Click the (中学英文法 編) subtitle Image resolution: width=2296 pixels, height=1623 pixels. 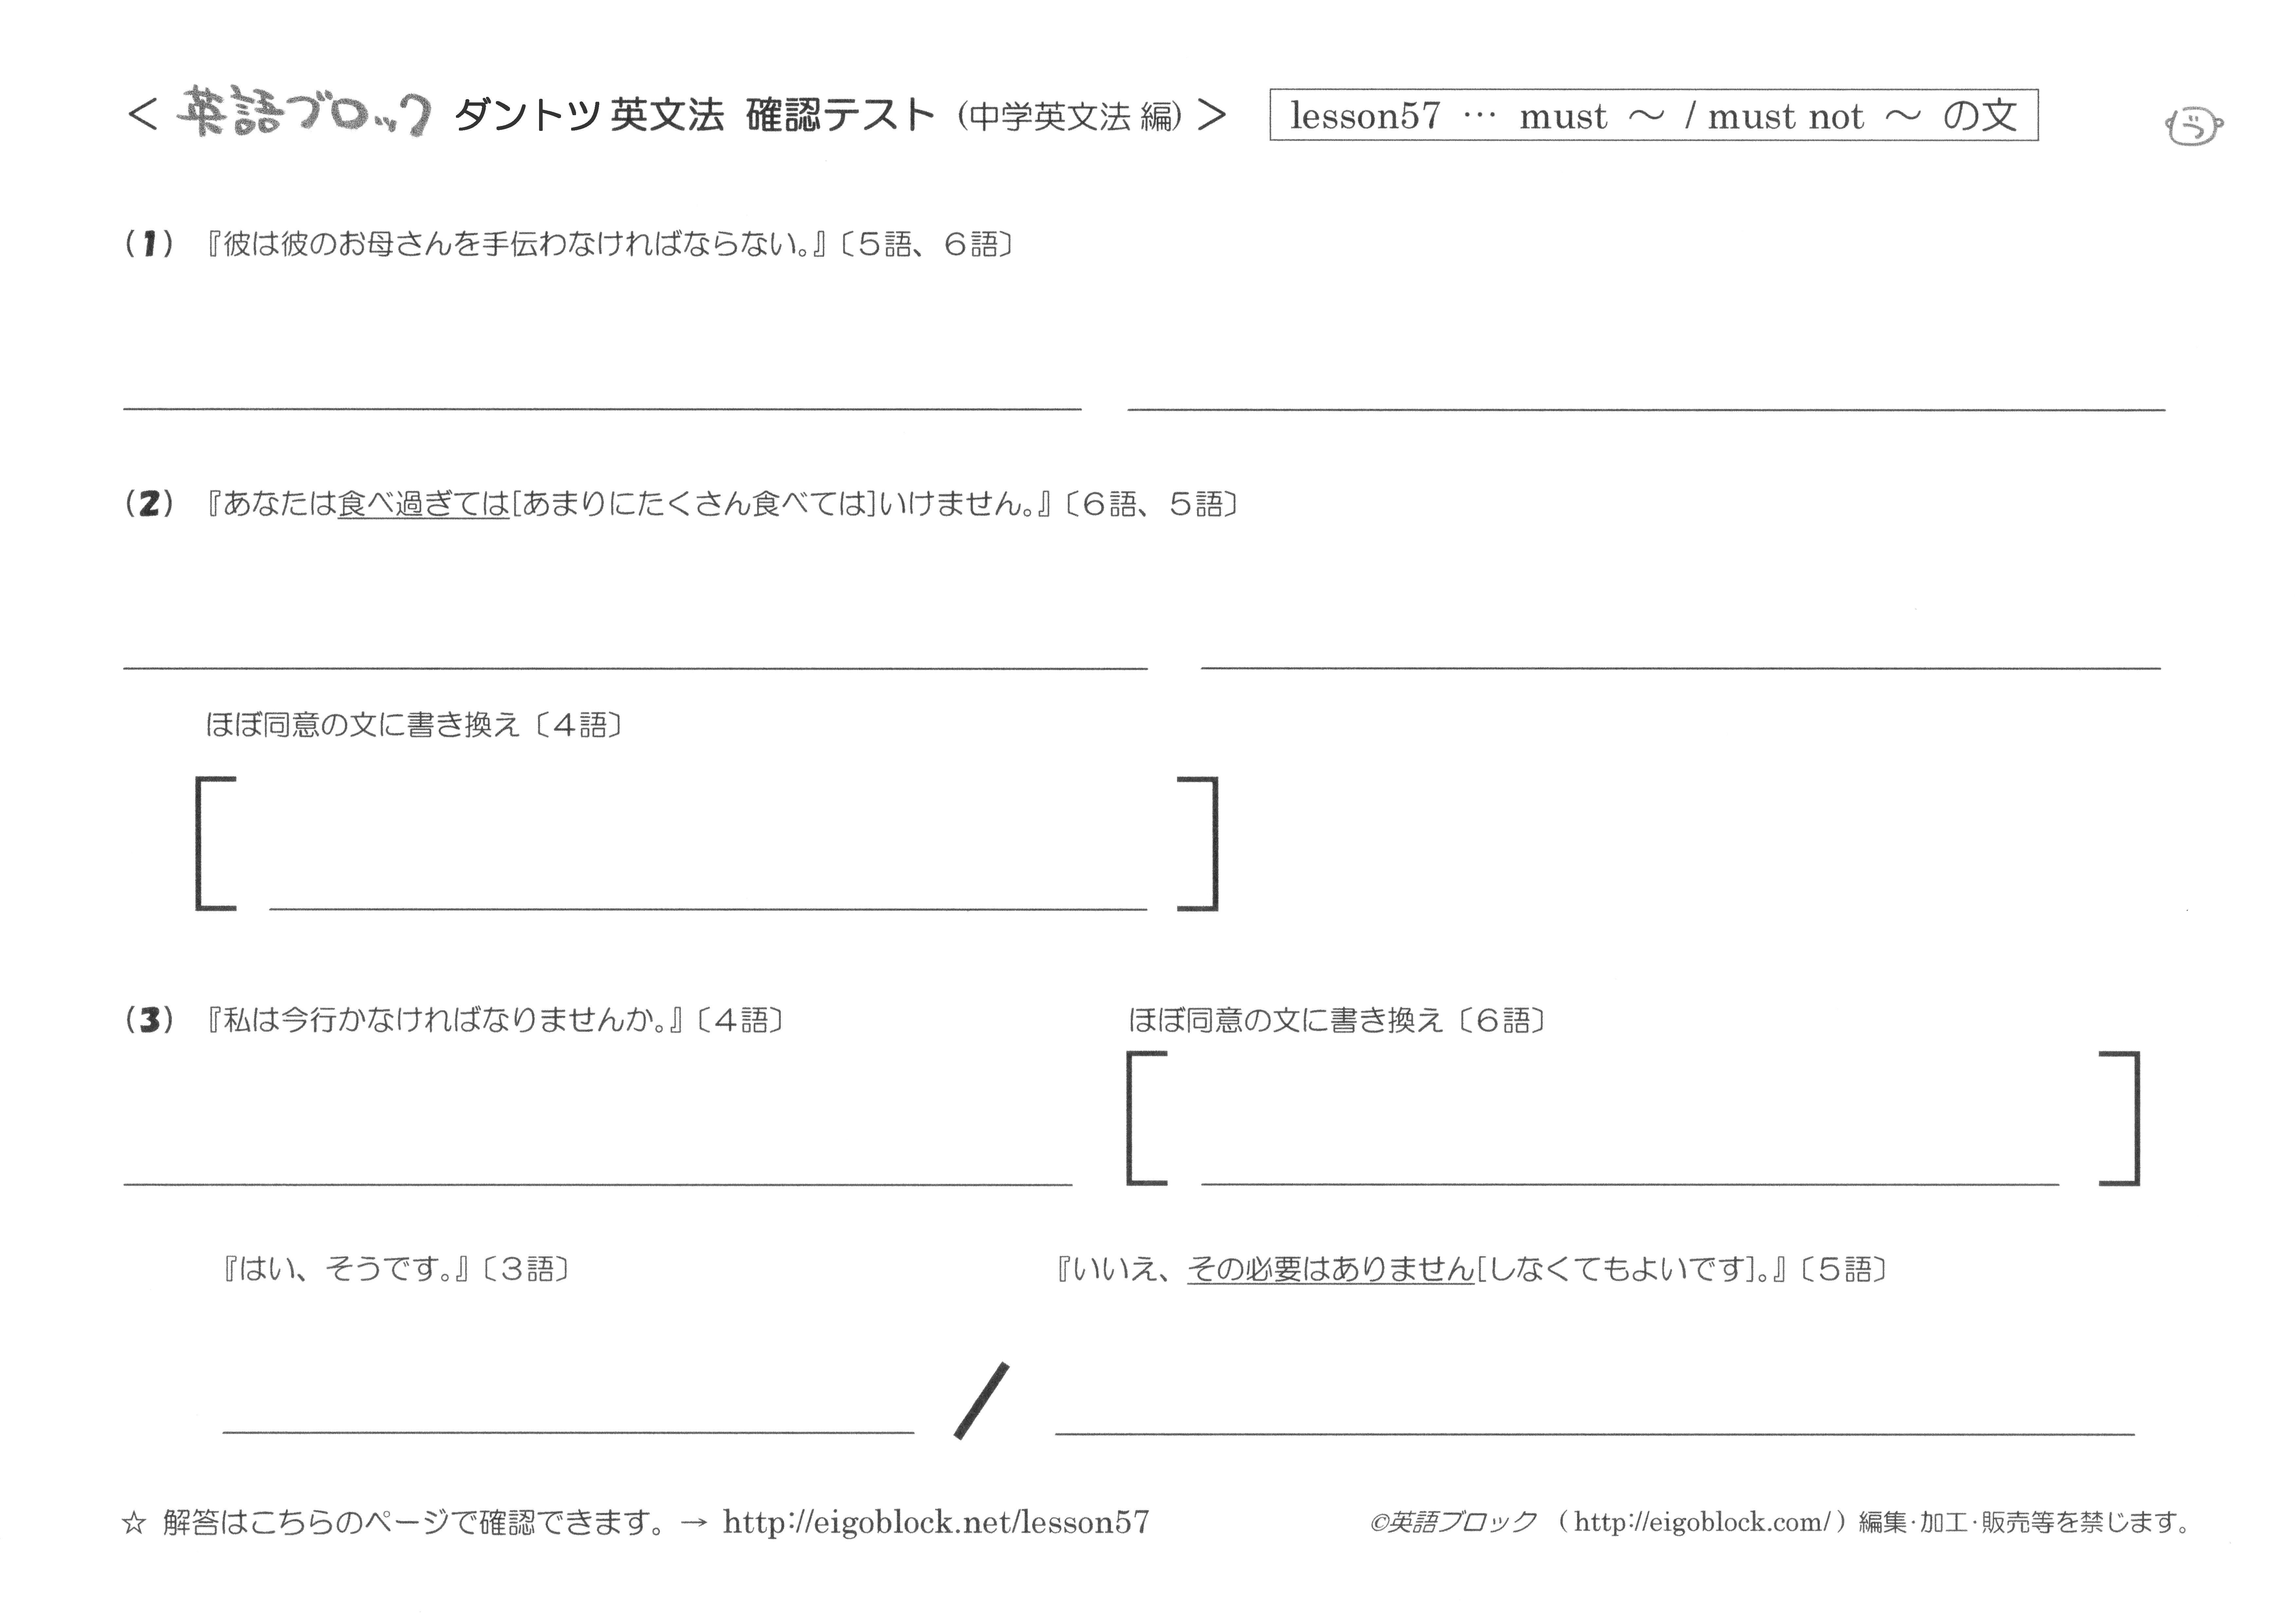1070,117
